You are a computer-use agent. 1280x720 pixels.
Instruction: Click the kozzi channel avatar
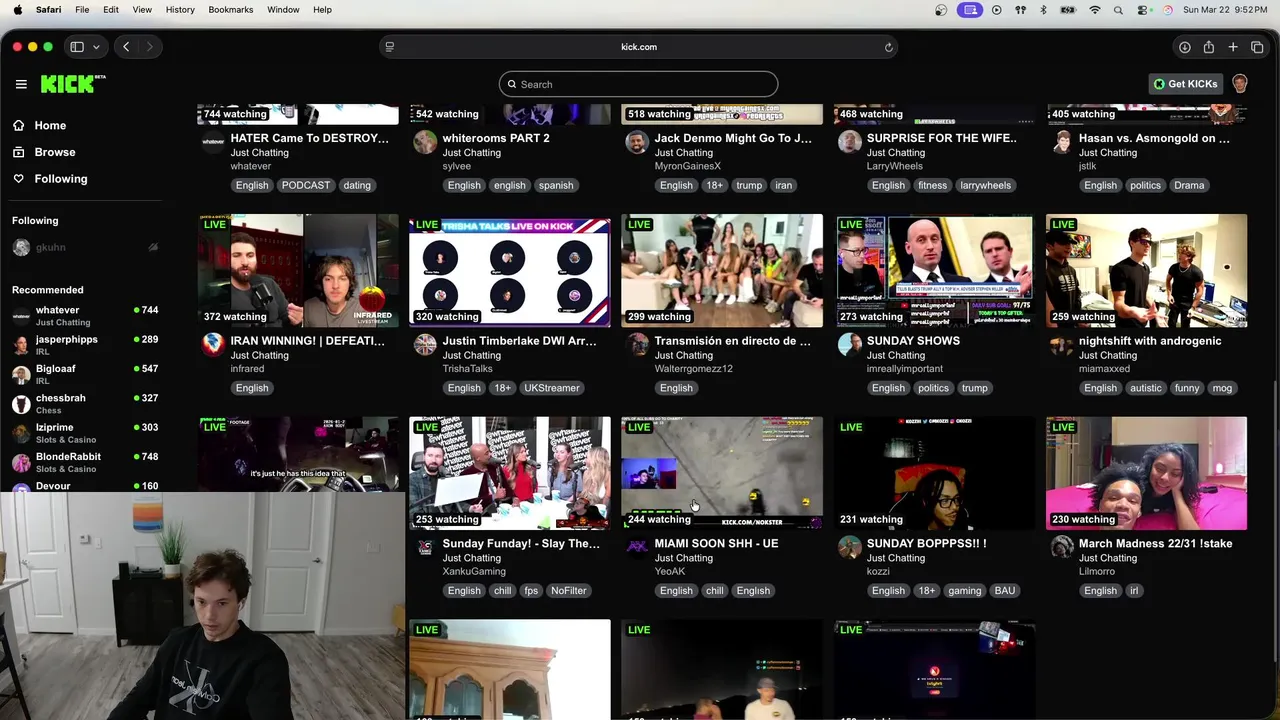pyautogui.click(x=849, y=547)
